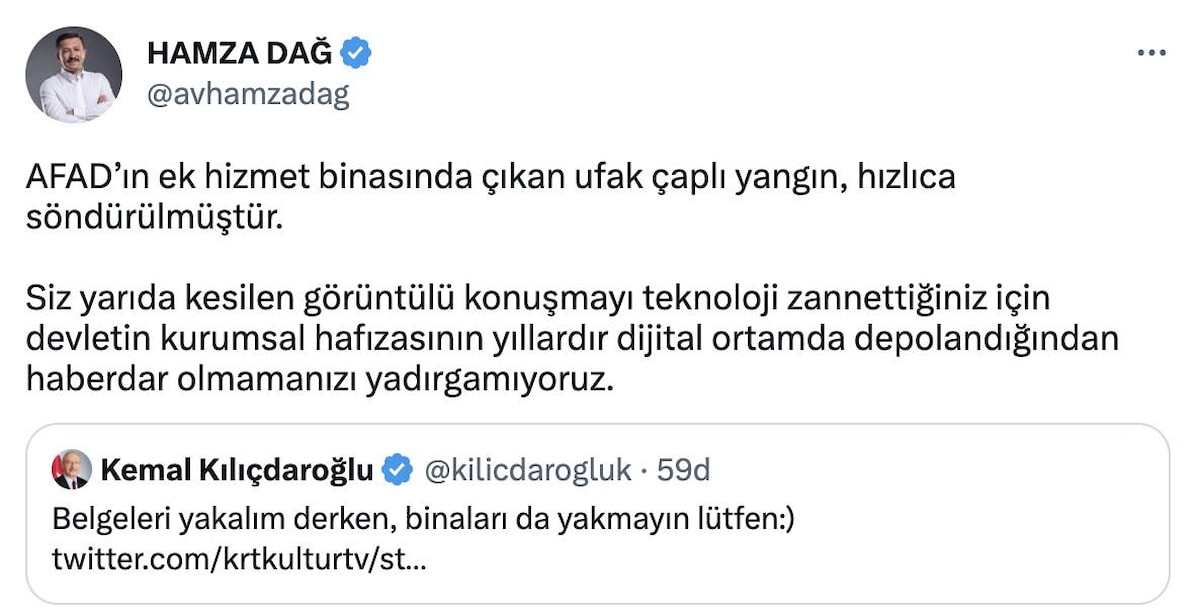Click the verified badge beside HAMZA DAĞ

coord(357,51)
